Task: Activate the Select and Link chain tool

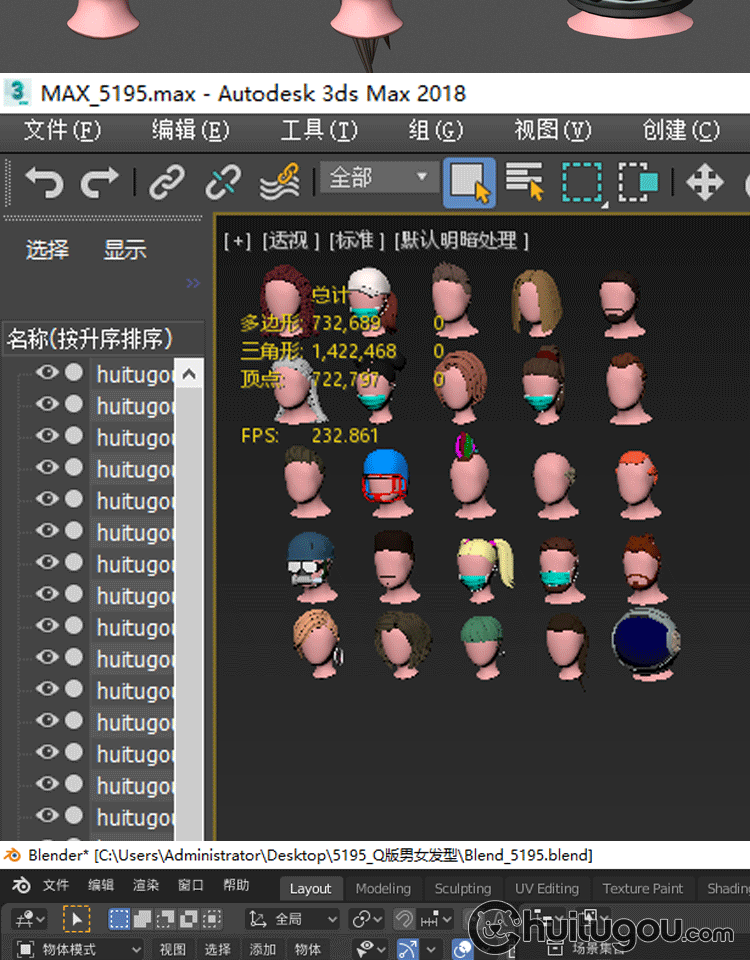Action: (x=167, y=182)
